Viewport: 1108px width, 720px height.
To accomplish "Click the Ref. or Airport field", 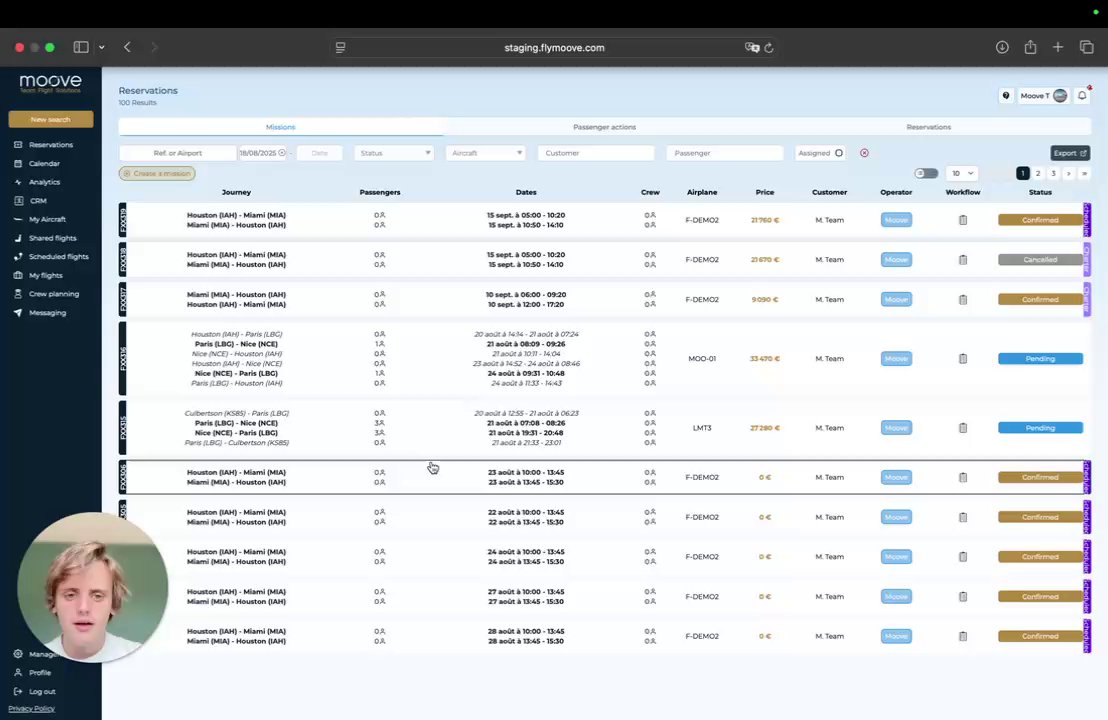I will [178, 153].
